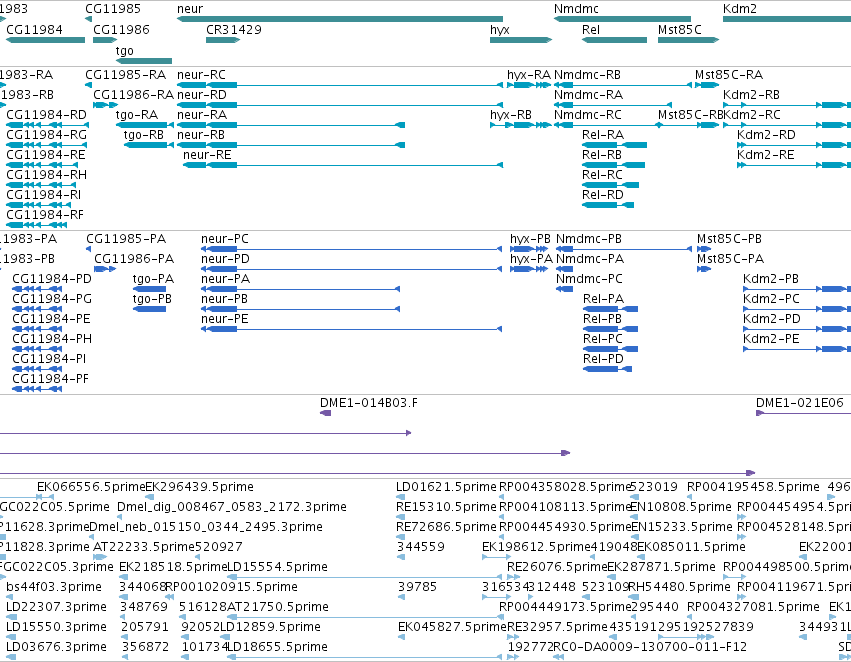
Task: Click transcript Rel-RD
Action: (608, 205)
